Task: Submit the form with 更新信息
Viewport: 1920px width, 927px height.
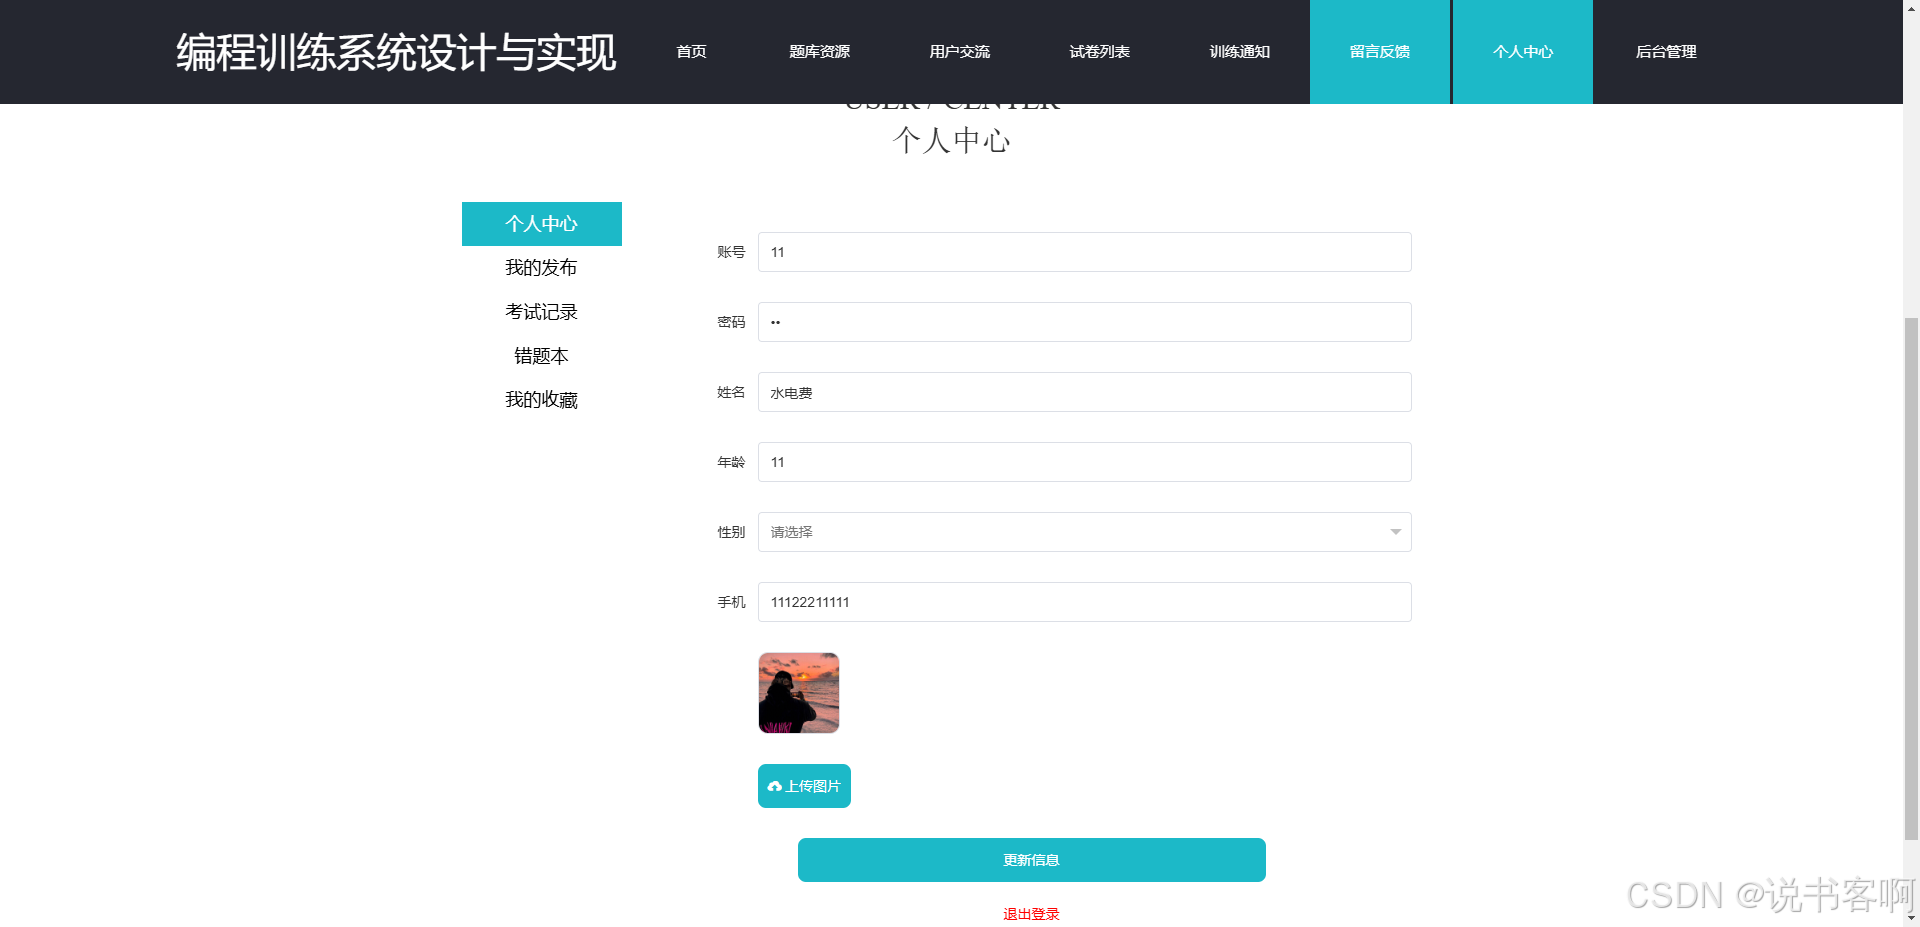Action: click(x=1032, y=860)
